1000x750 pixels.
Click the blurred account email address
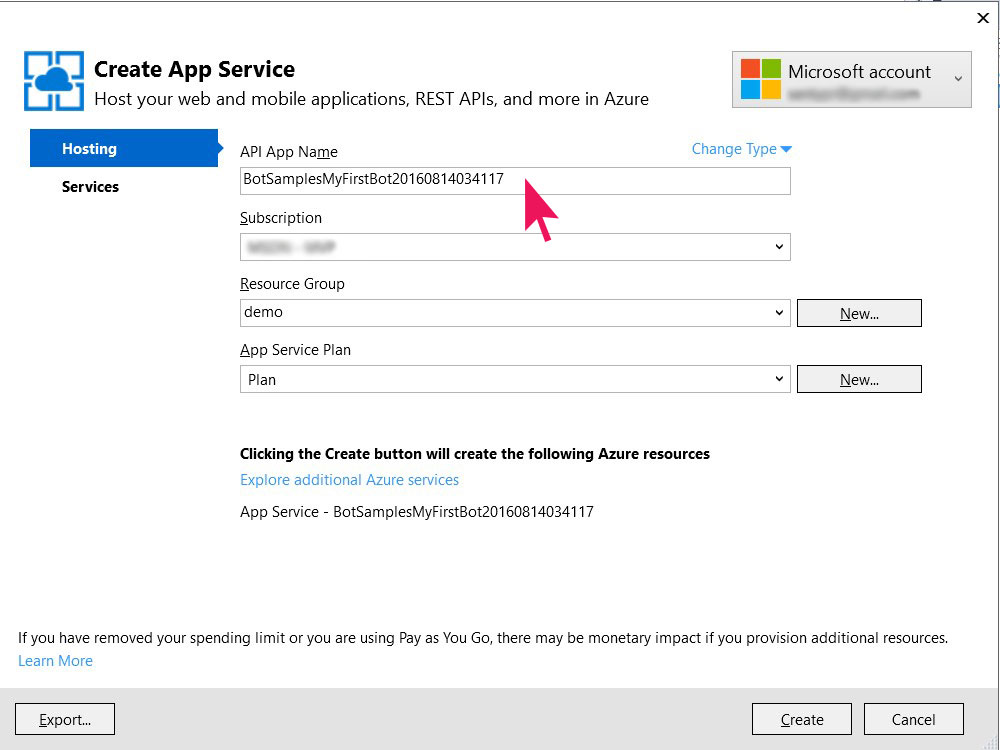(852, 94)
